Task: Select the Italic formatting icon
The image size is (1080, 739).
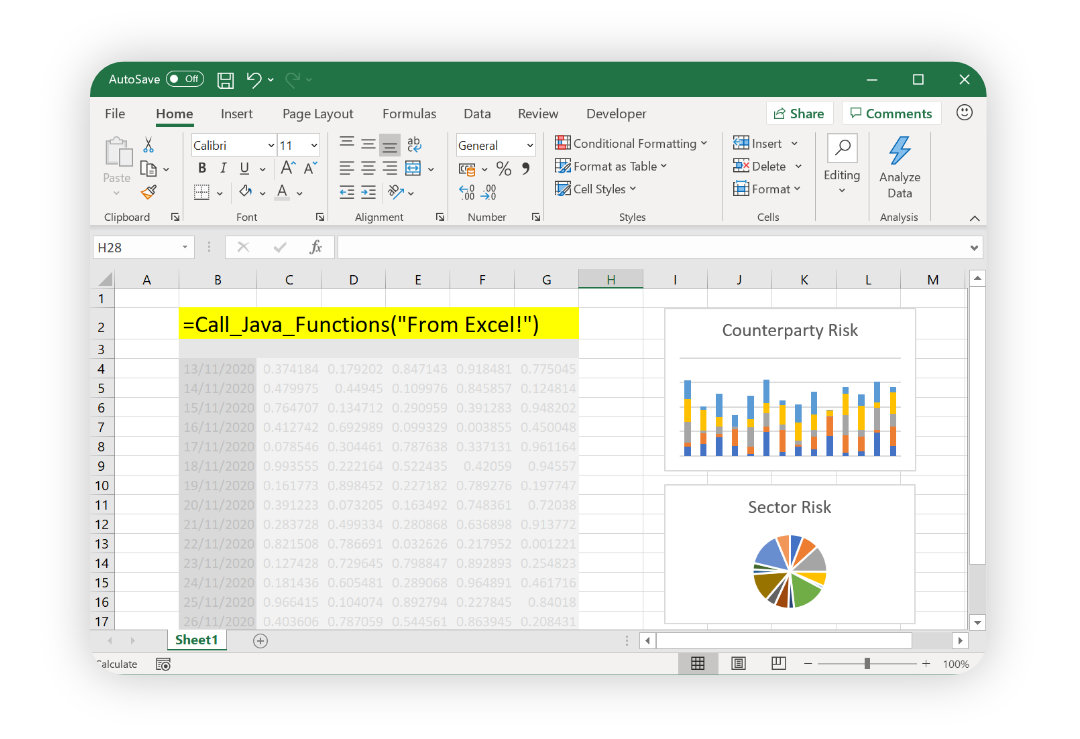Action: pyautogui.click(x=223, y=168)
